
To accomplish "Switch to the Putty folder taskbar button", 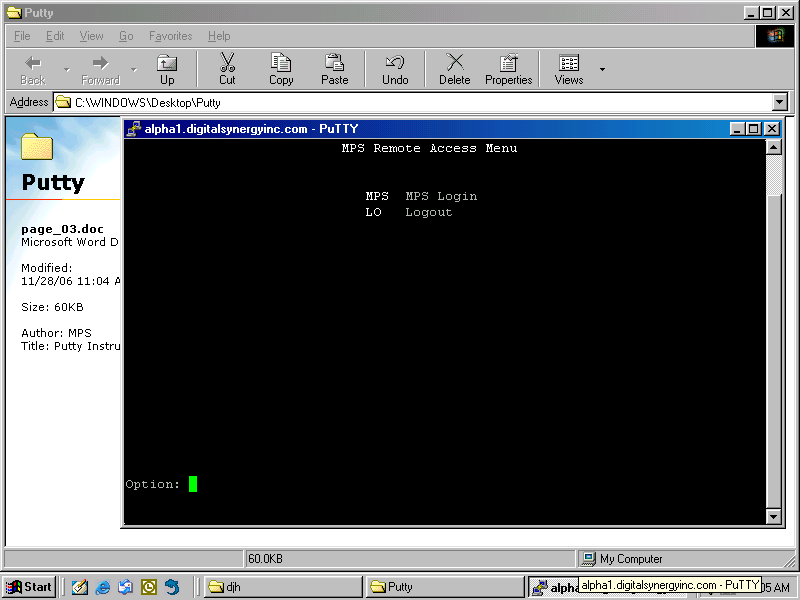I will click(445, 587).
